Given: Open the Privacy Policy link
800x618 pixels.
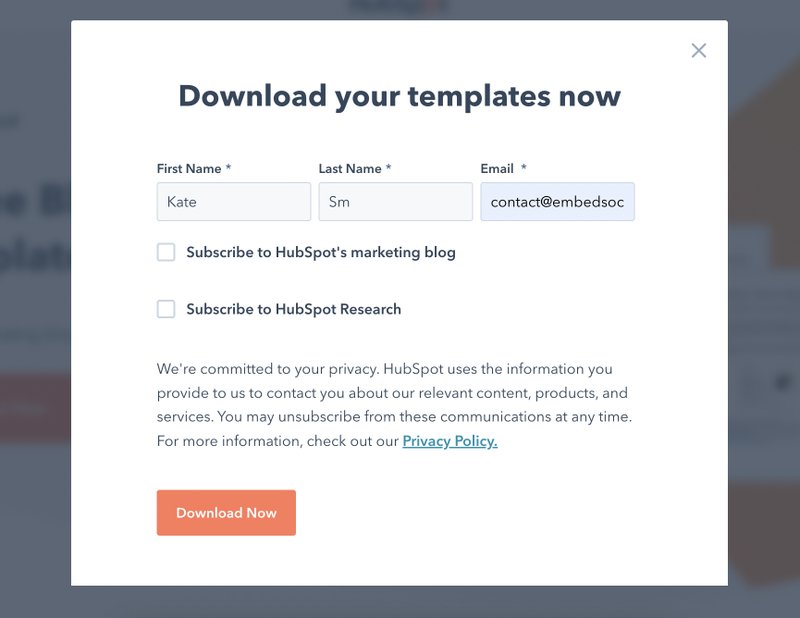Looking at the screenshot, I should click(x=449, y=441).
